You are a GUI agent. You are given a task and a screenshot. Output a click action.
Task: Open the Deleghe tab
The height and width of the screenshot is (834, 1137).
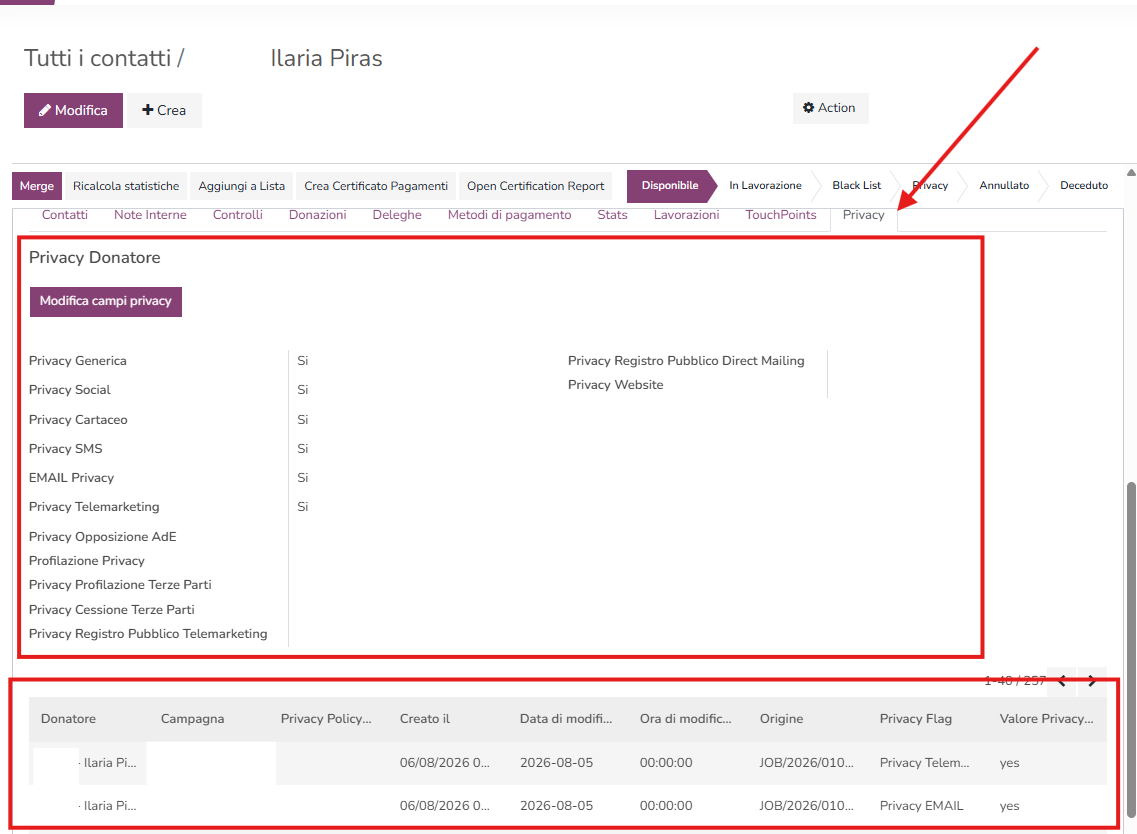click(x=397, y=215)
